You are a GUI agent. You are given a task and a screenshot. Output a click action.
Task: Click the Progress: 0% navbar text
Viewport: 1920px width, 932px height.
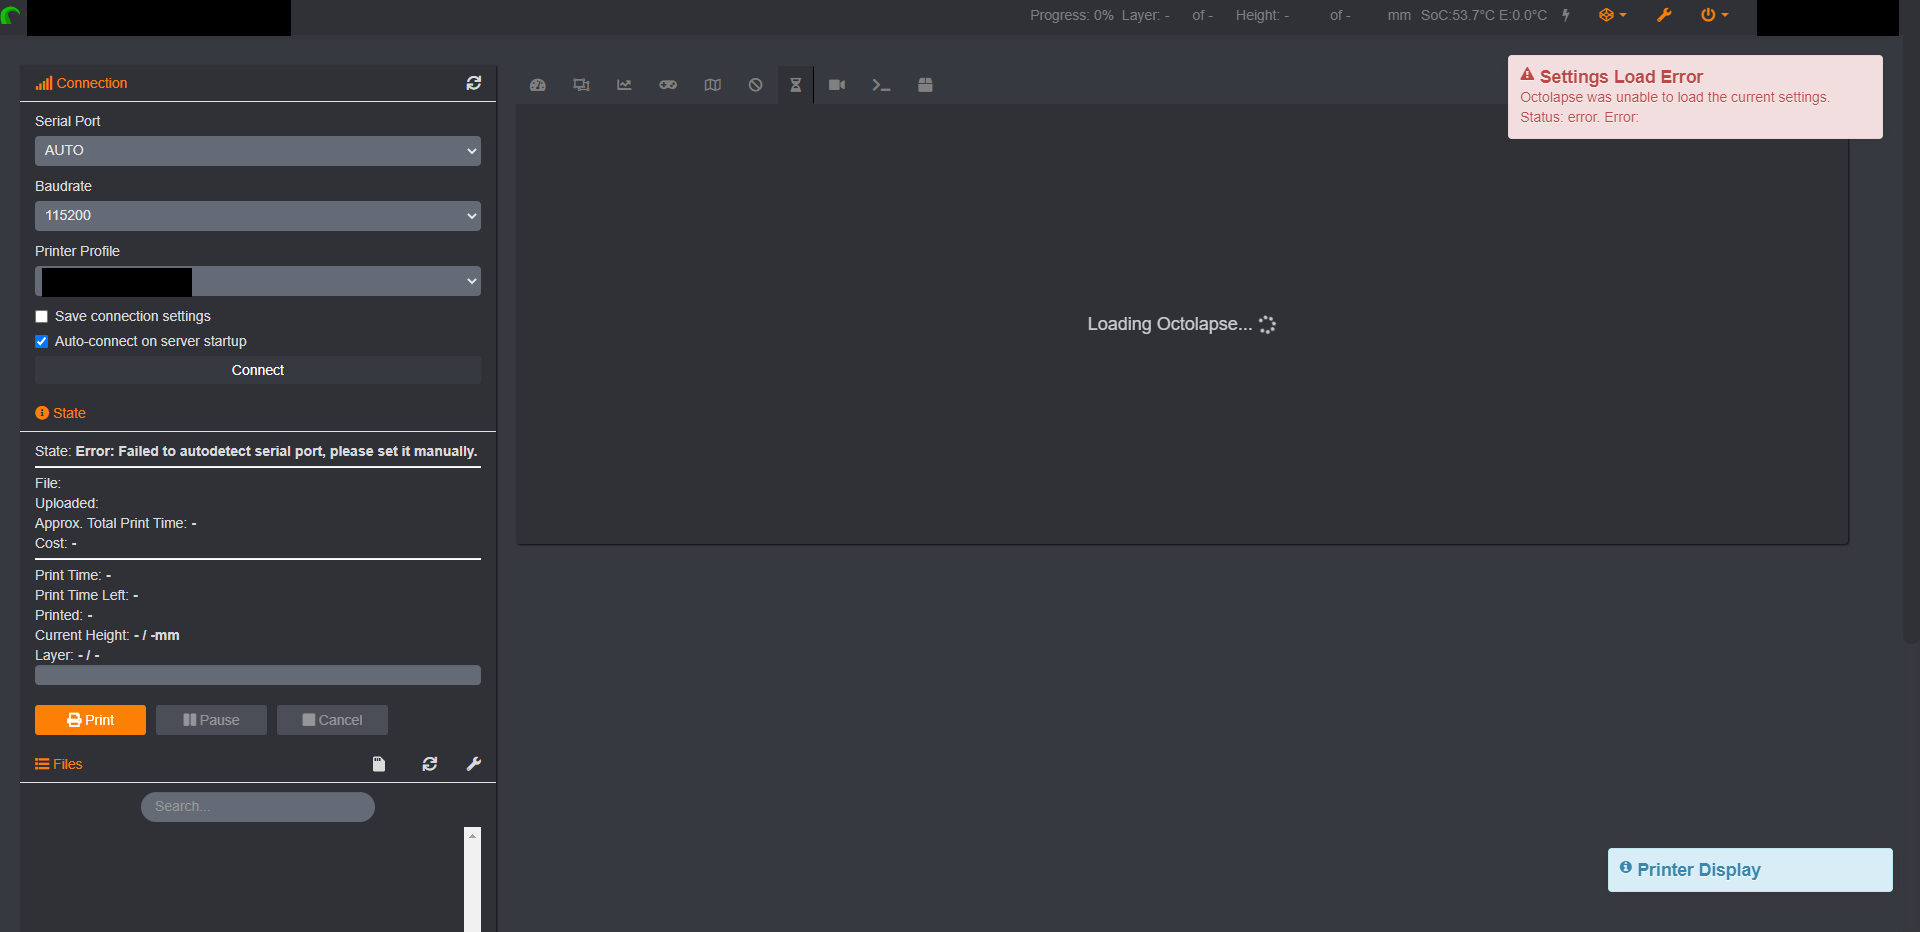click(1072, 15)
